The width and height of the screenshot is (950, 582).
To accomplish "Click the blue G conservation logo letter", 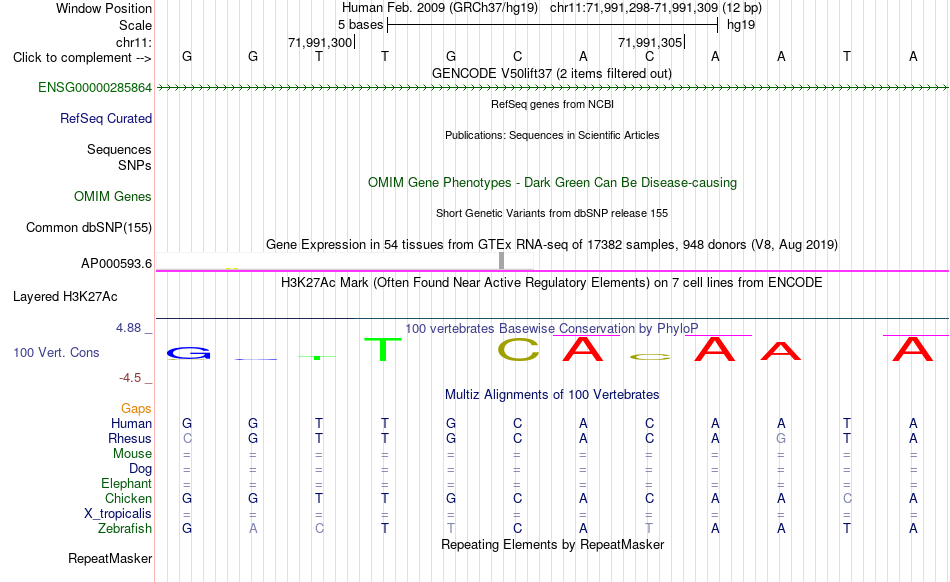I will click(188, 353).
